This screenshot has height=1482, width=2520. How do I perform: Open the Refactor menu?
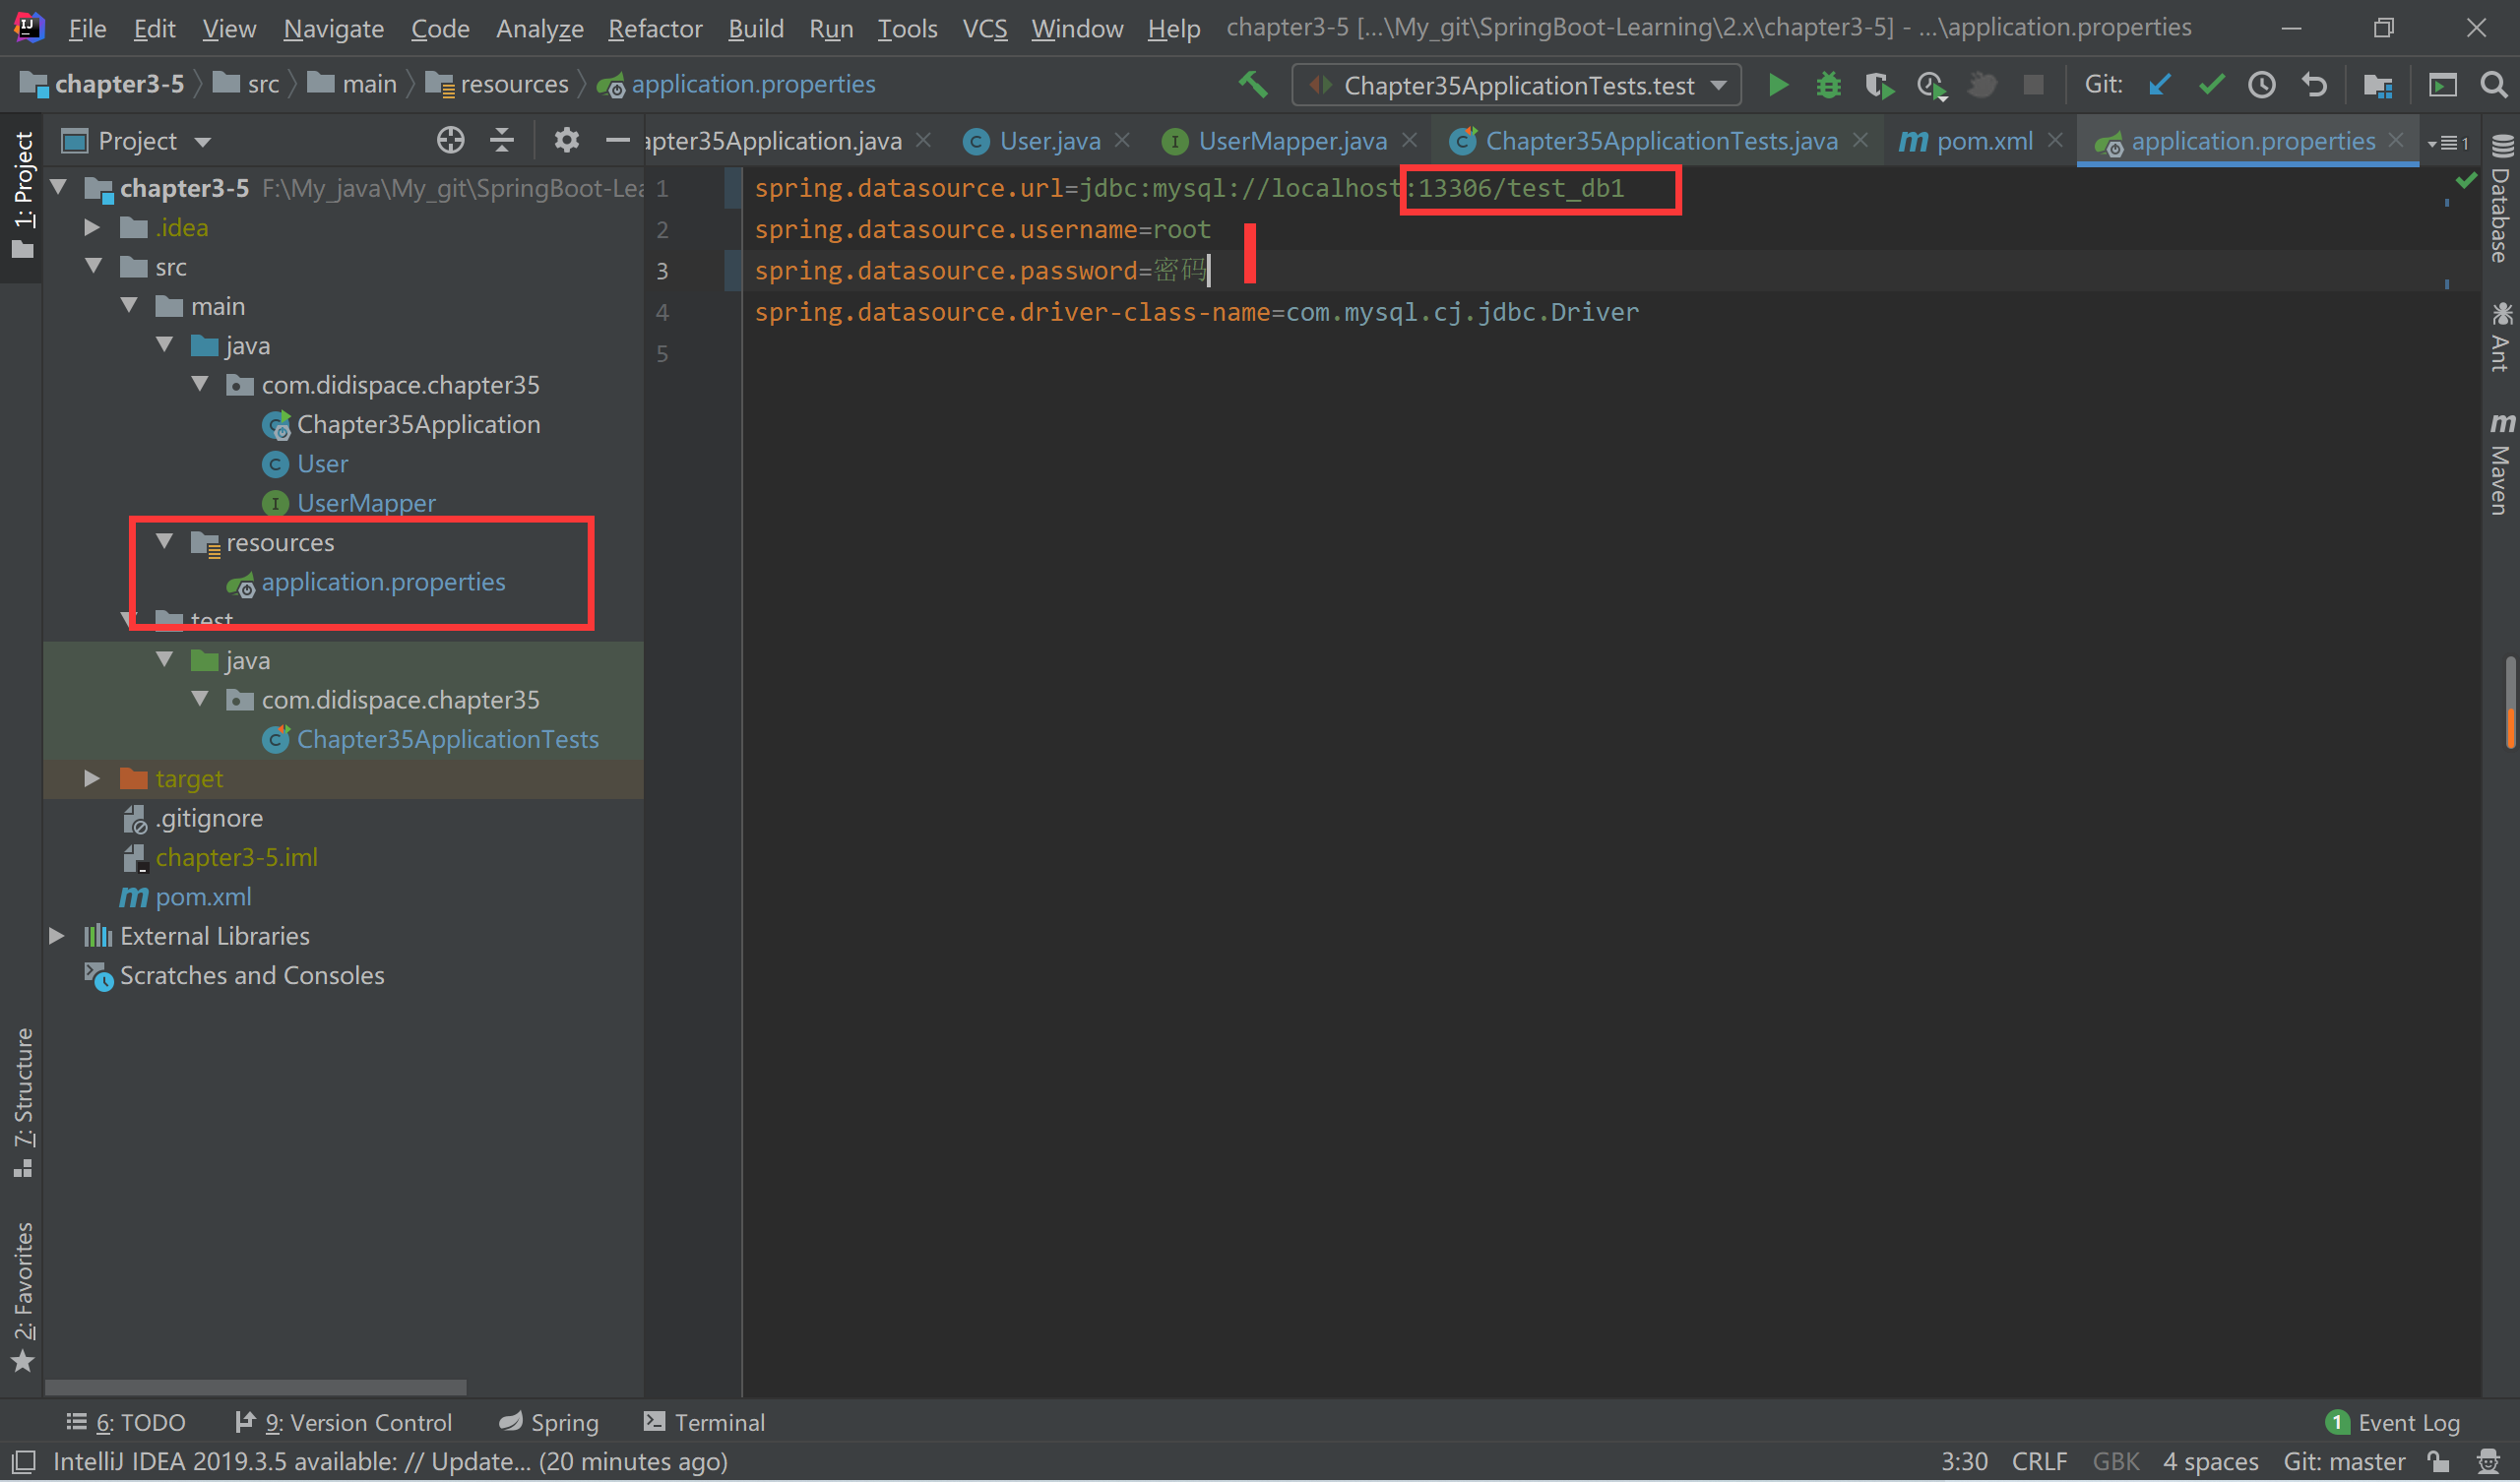click(655, 29)
